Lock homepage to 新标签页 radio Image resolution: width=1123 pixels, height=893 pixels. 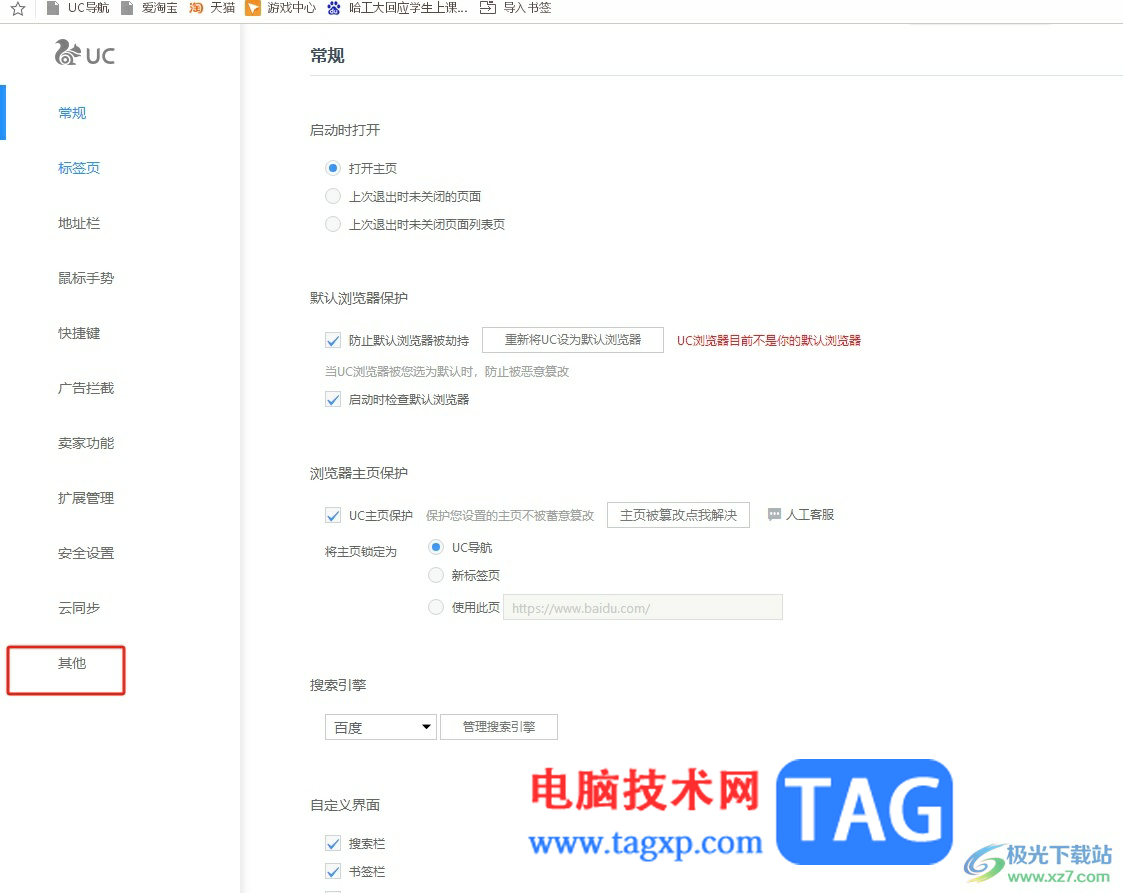(x=436, y=575)
